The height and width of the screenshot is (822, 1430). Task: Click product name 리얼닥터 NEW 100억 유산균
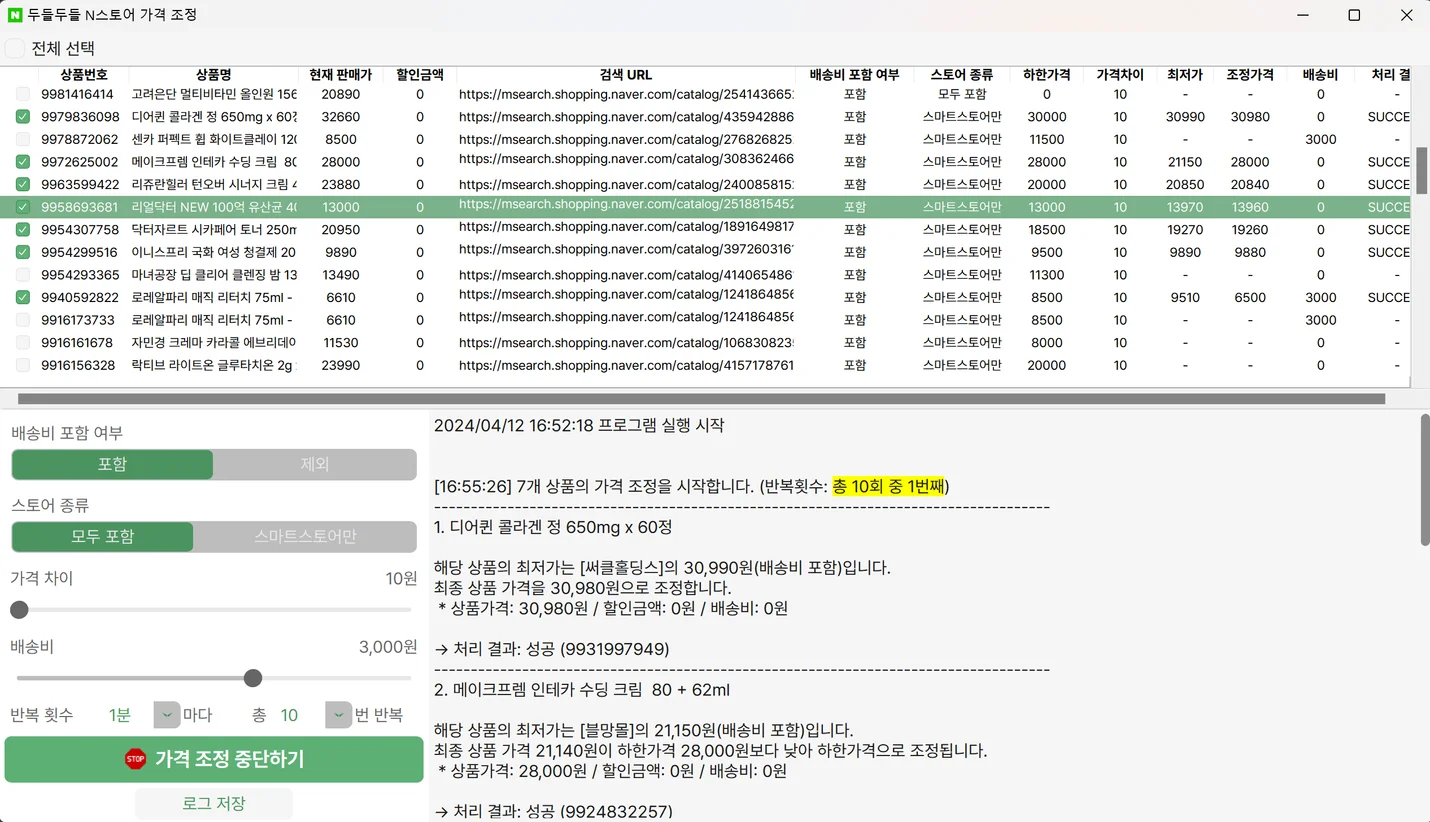[214, 207]
